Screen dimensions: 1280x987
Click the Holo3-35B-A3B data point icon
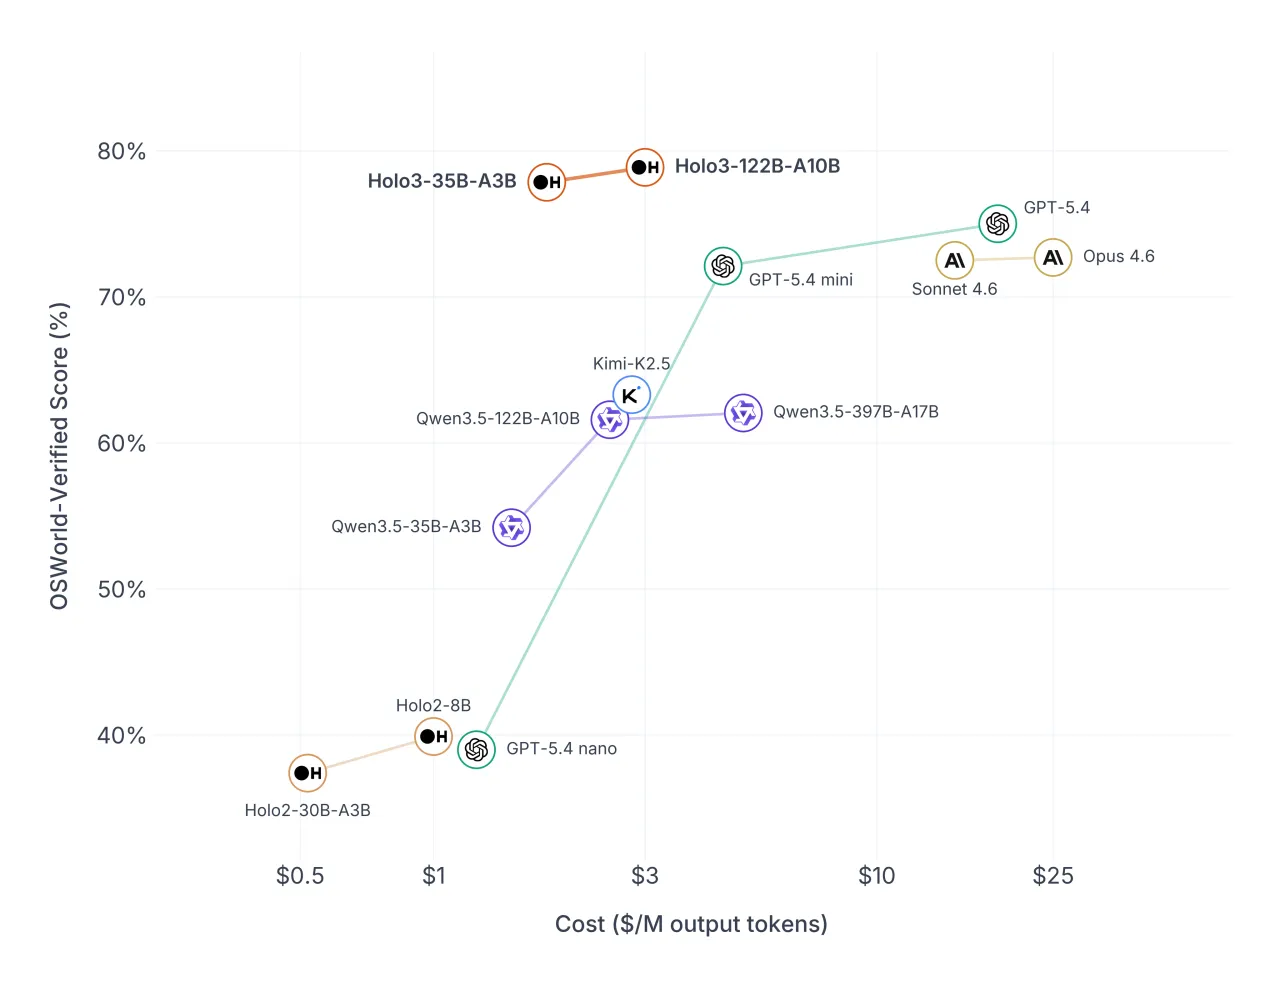(547, 182)
